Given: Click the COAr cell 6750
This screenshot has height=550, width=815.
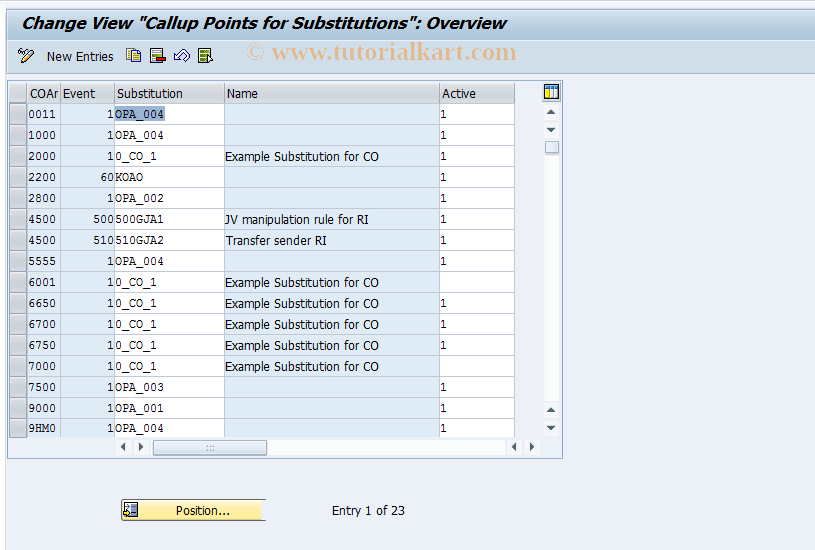Looking at the screenshot, I should point(44,345).
